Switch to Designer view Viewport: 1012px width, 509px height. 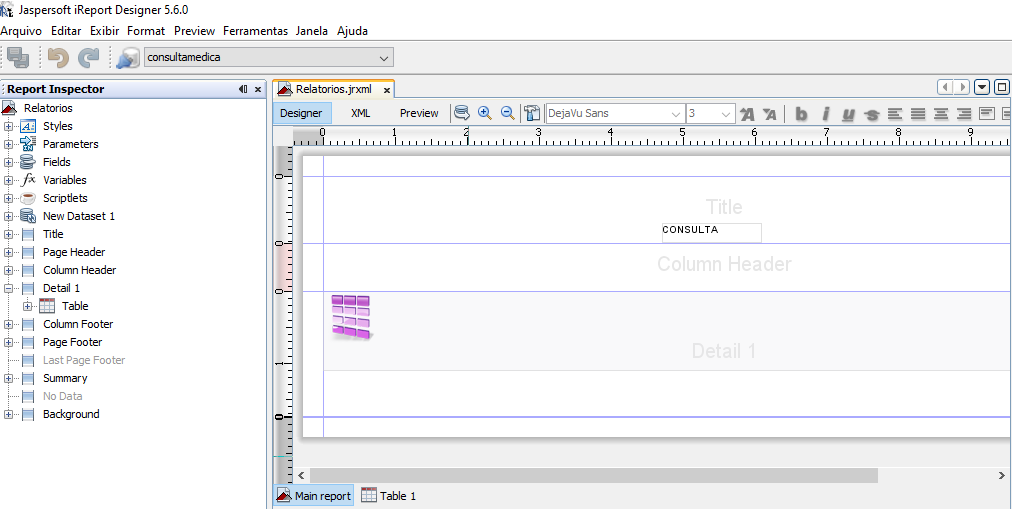[301, 113]
